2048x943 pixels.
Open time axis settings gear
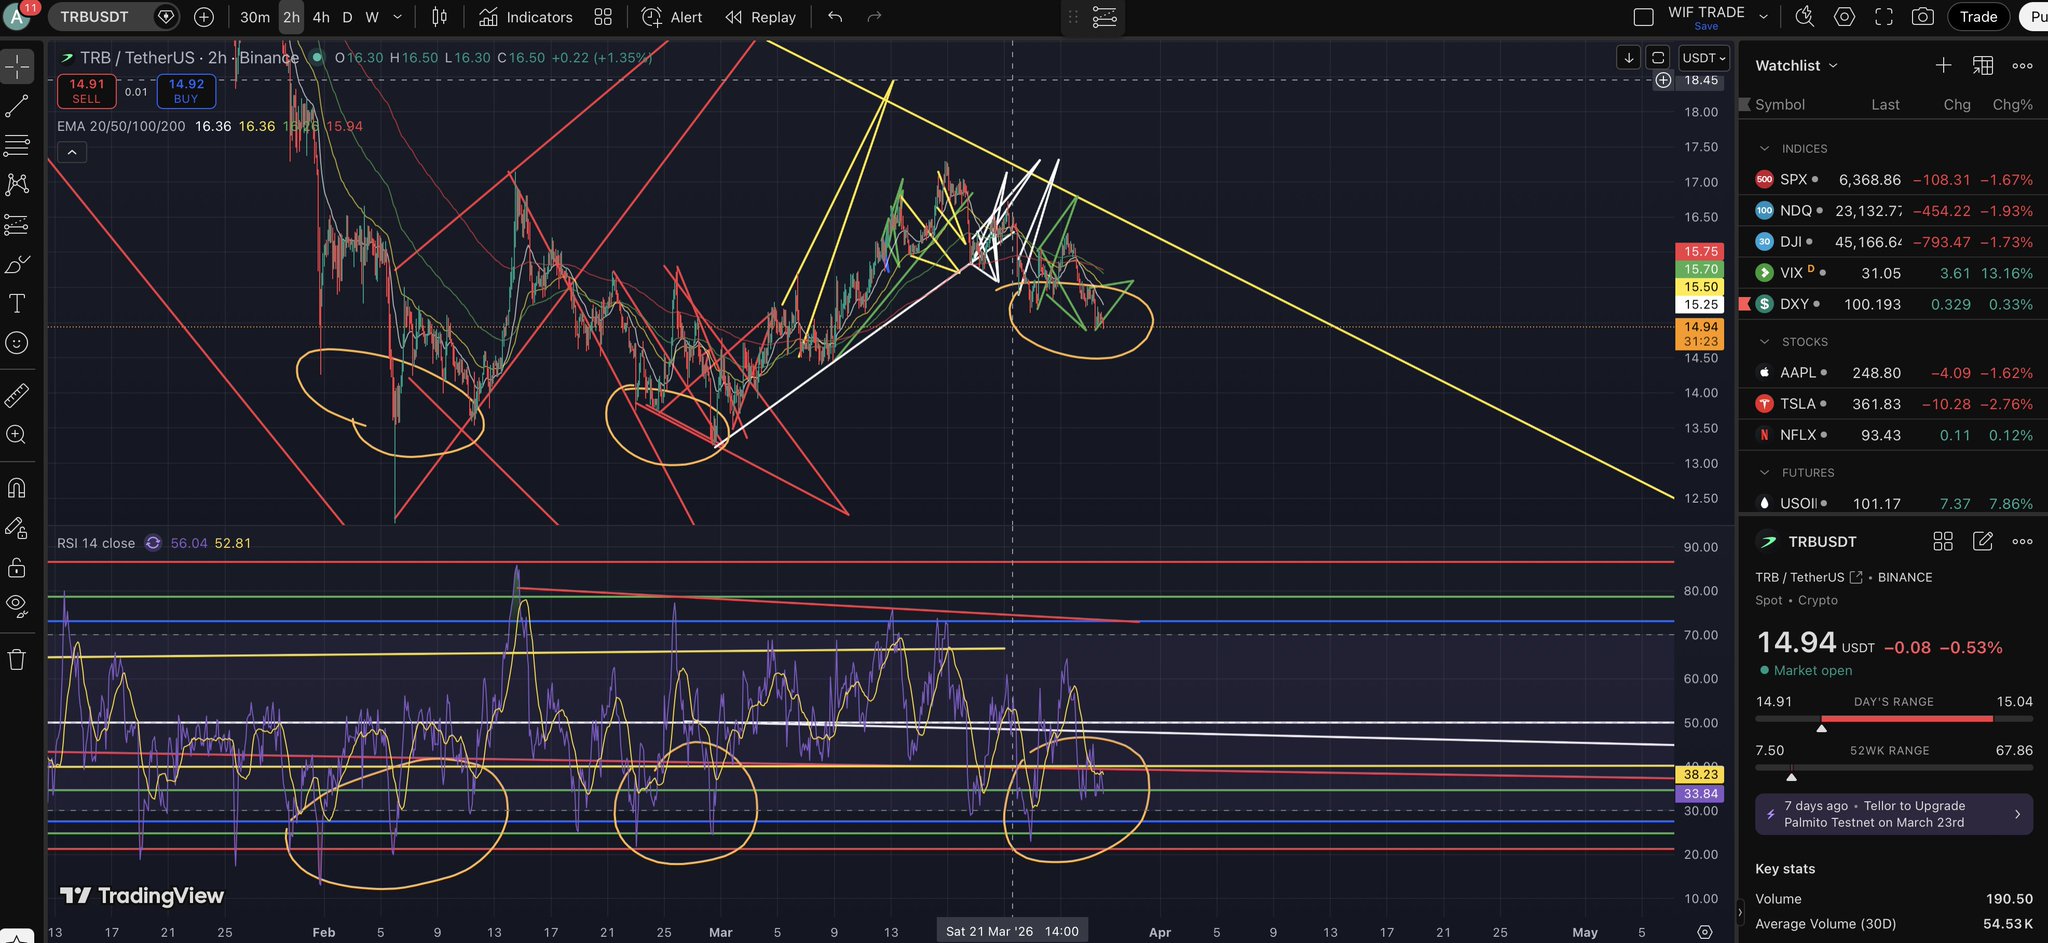[1705, 932]
